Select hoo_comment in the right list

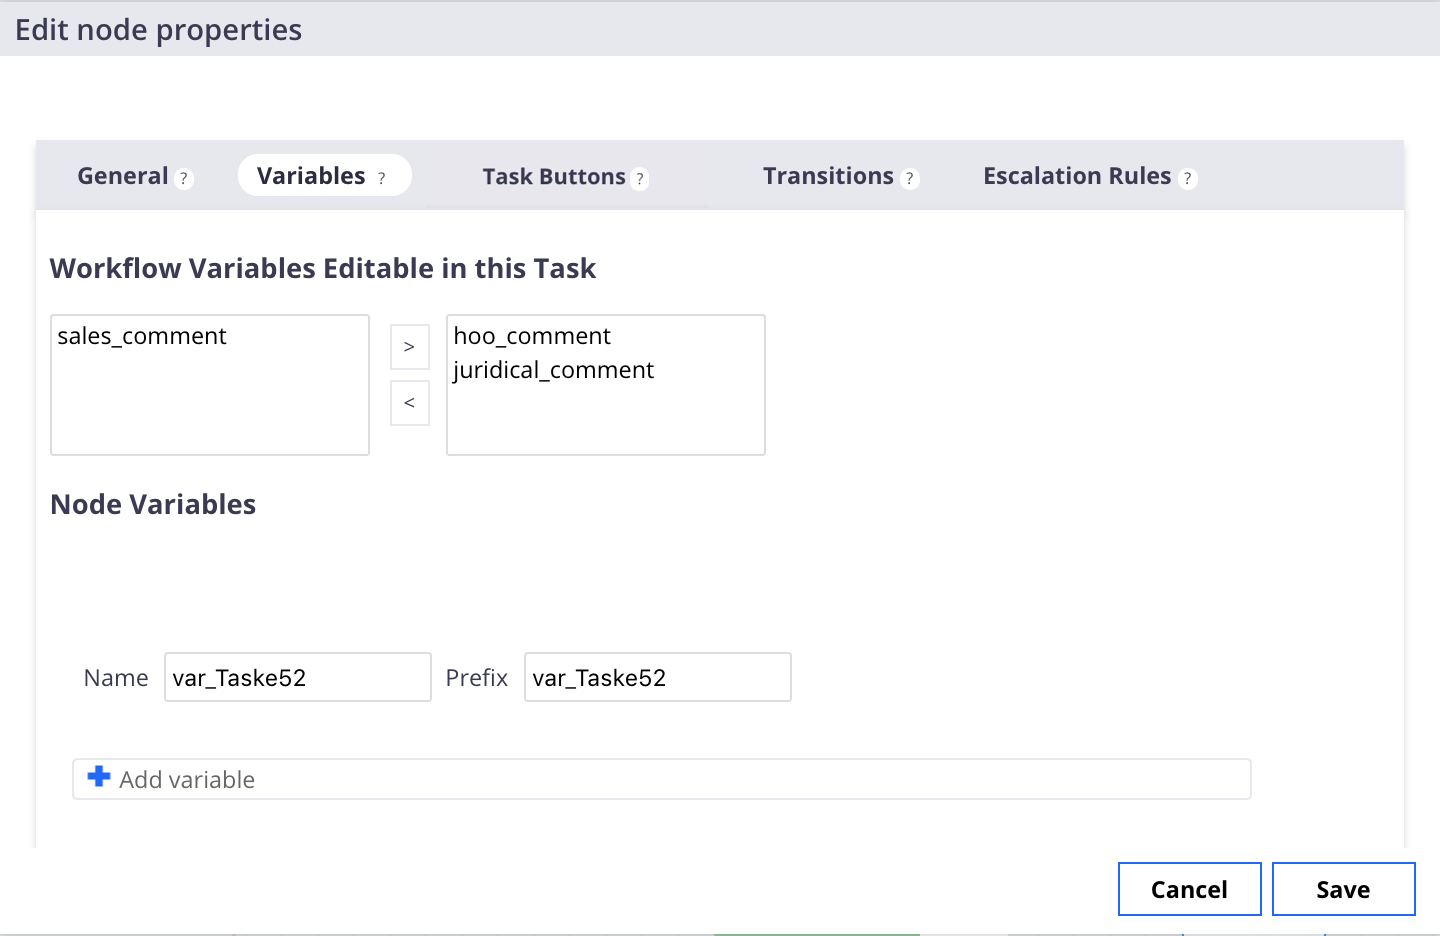tap(532, 336)
